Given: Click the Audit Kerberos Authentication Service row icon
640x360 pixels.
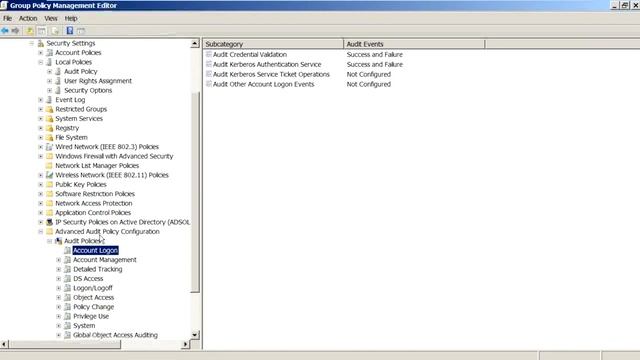Looking at the screenshot, I should click(x=209, y=64).
